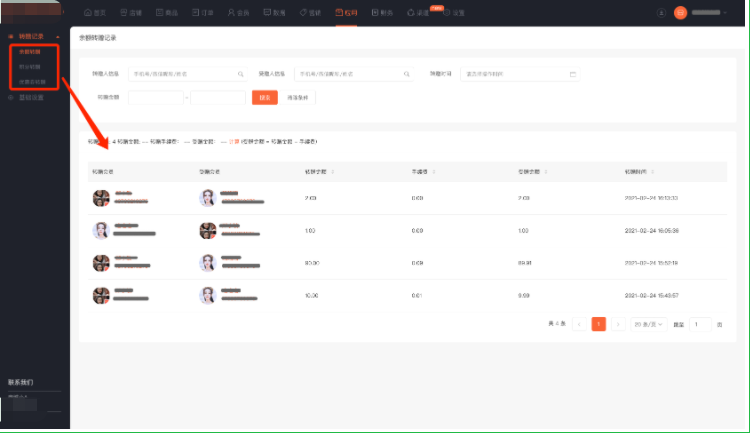Click the 9.99 received amount cell
The width and height of the screenshot is (755, 435).
tap(524, 295)
